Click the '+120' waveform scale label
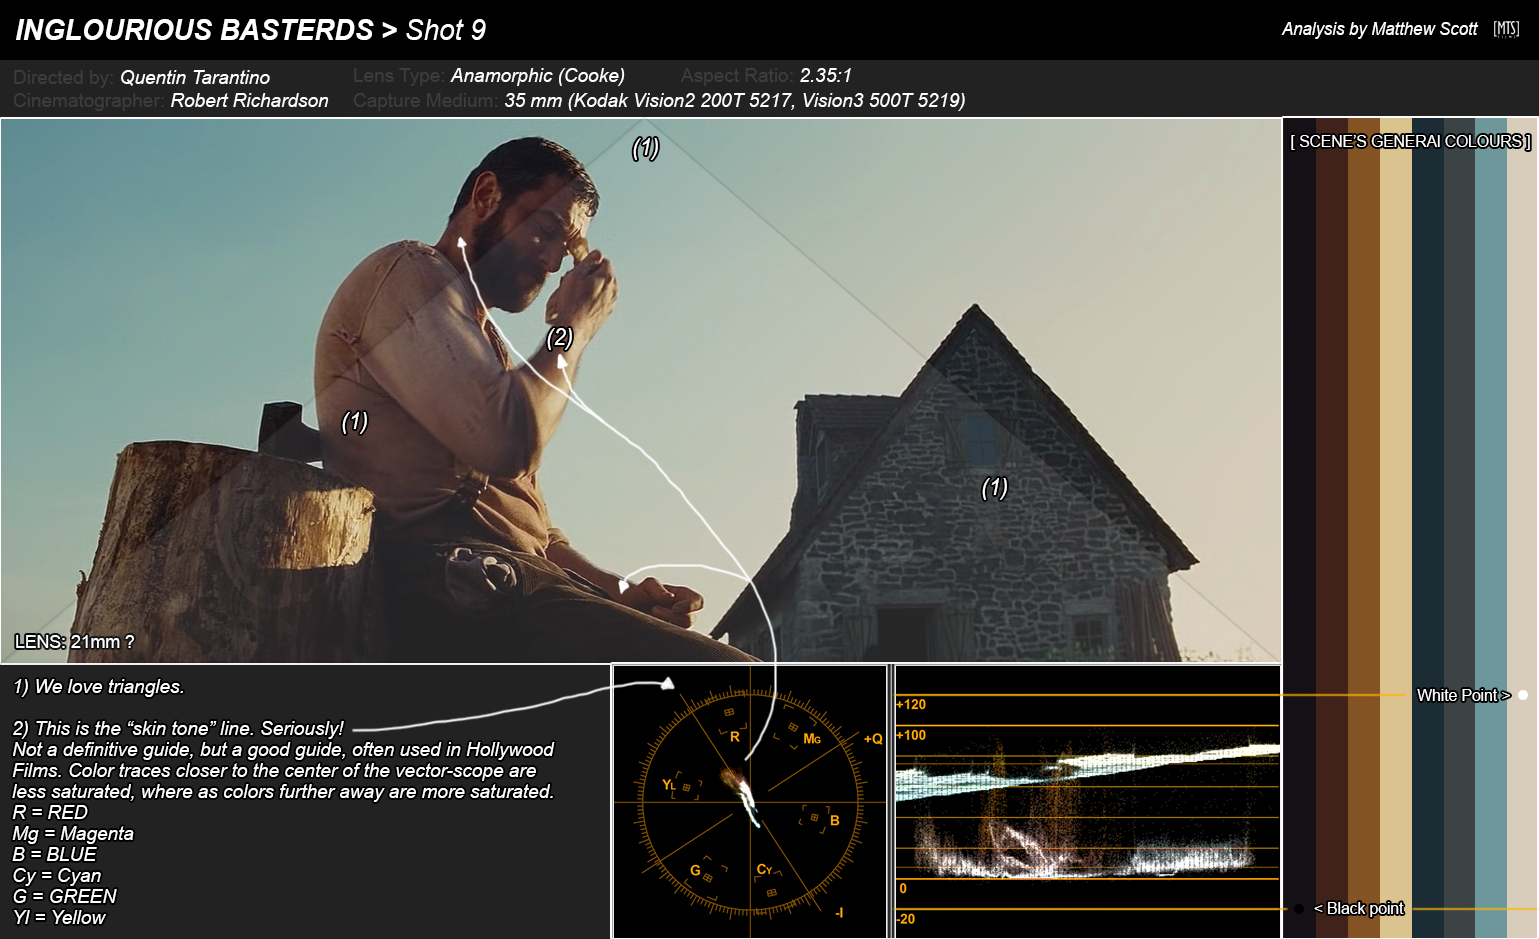The height and width of the screenshot is (939, 1539). (911, 704)
